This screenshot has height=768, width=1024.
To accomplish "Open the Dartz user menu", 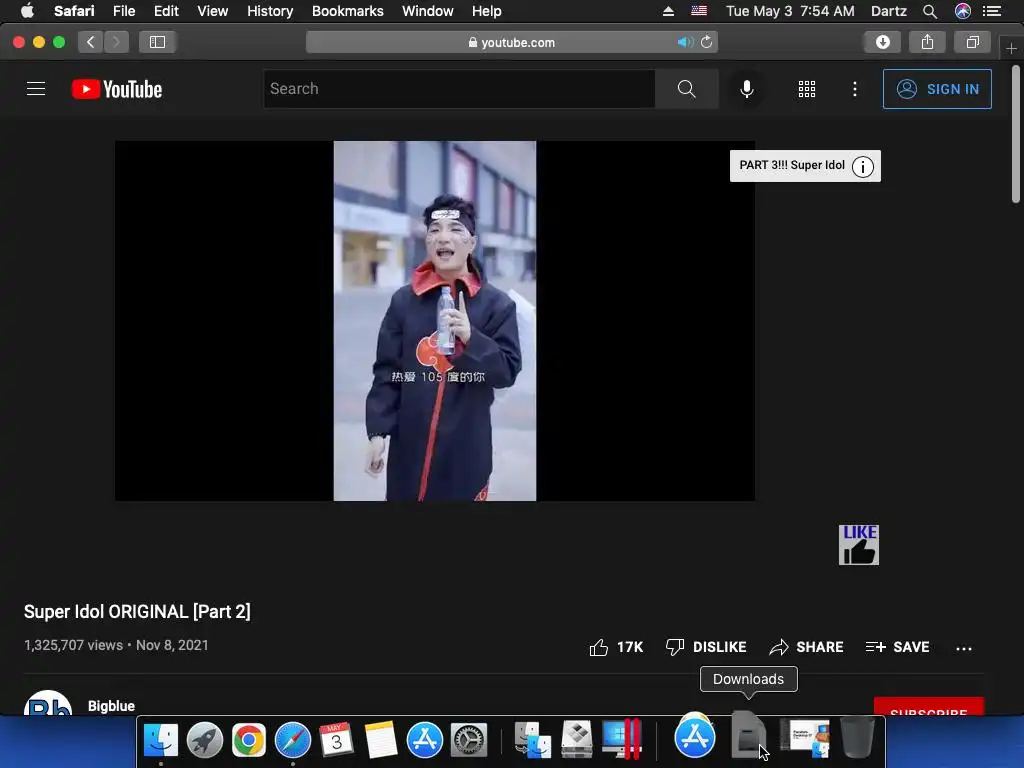I will click(x=889, y=11).
